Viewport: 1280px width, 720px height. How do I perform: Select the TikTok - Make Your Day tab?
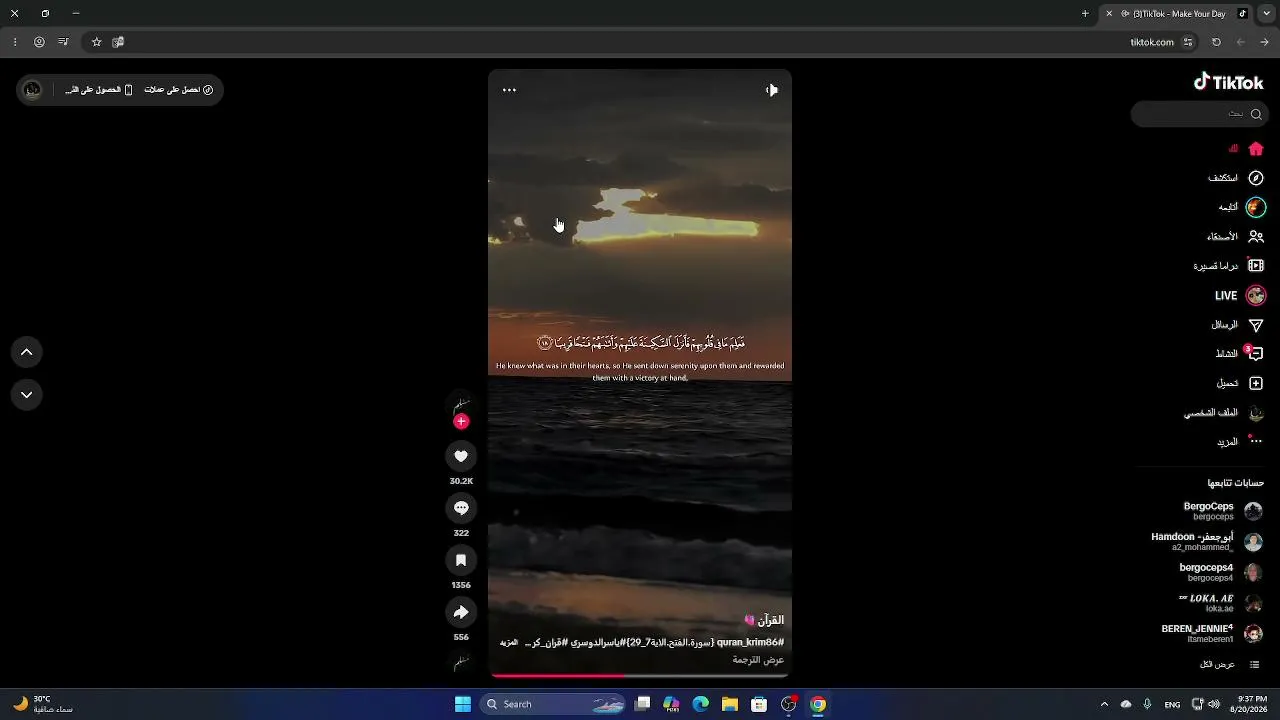point(1176,14)
